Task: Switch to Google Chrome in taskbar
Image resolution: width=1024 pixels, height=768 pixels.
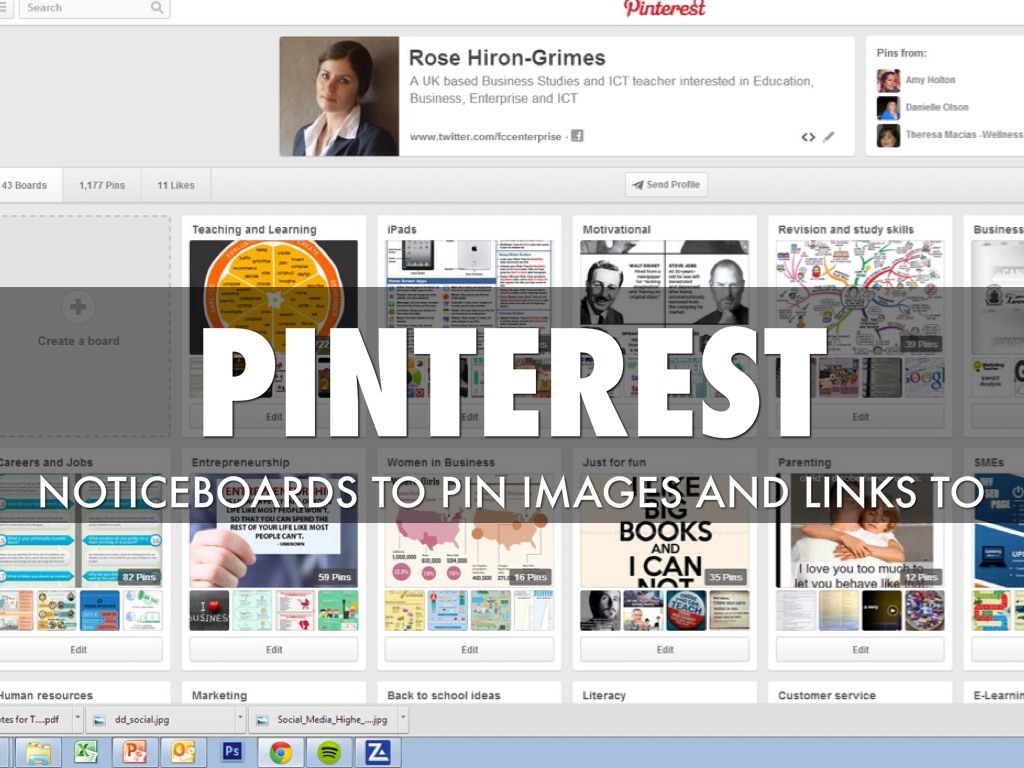Action: 281,751
